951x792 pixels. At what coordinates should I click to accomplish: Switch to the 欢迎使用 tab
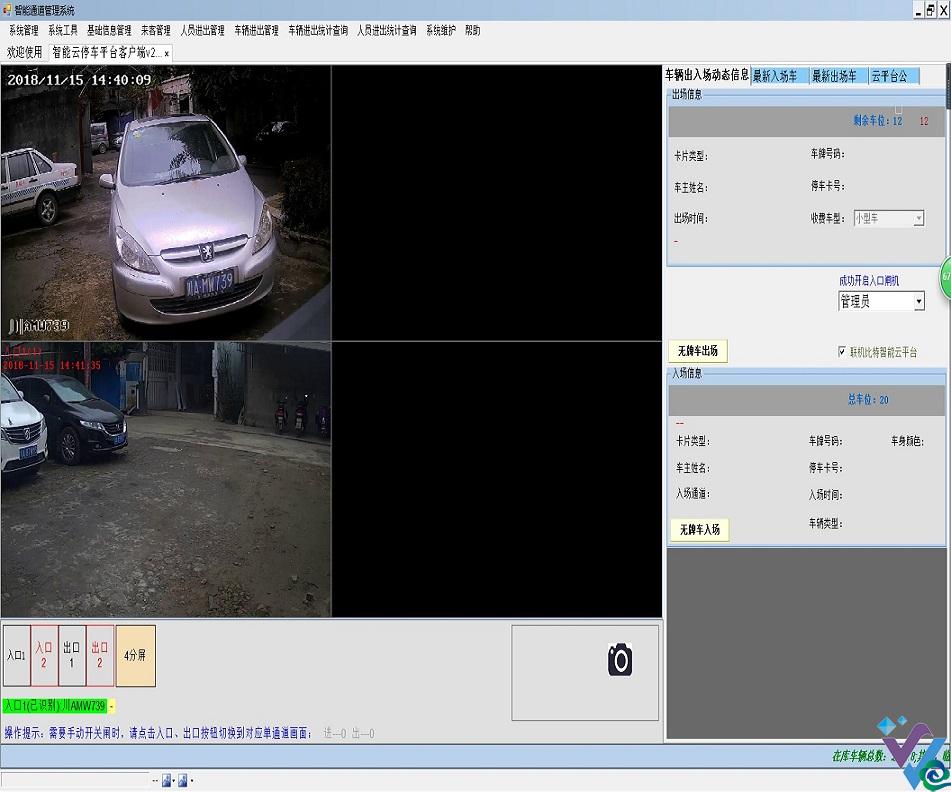tap(25, 53)
